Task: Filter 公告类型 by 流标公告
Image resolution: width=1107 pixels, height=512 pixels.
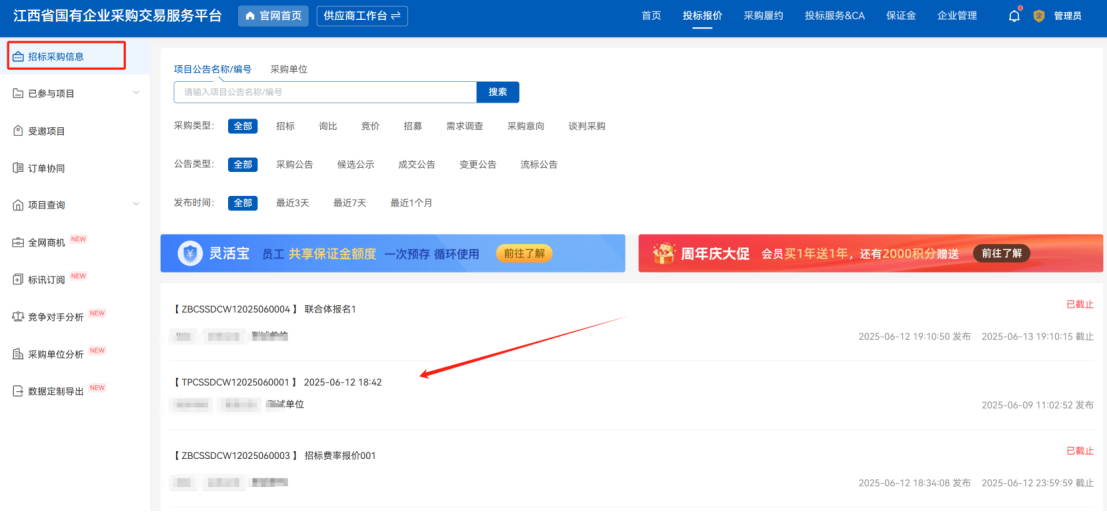Action: pos(539,165)
